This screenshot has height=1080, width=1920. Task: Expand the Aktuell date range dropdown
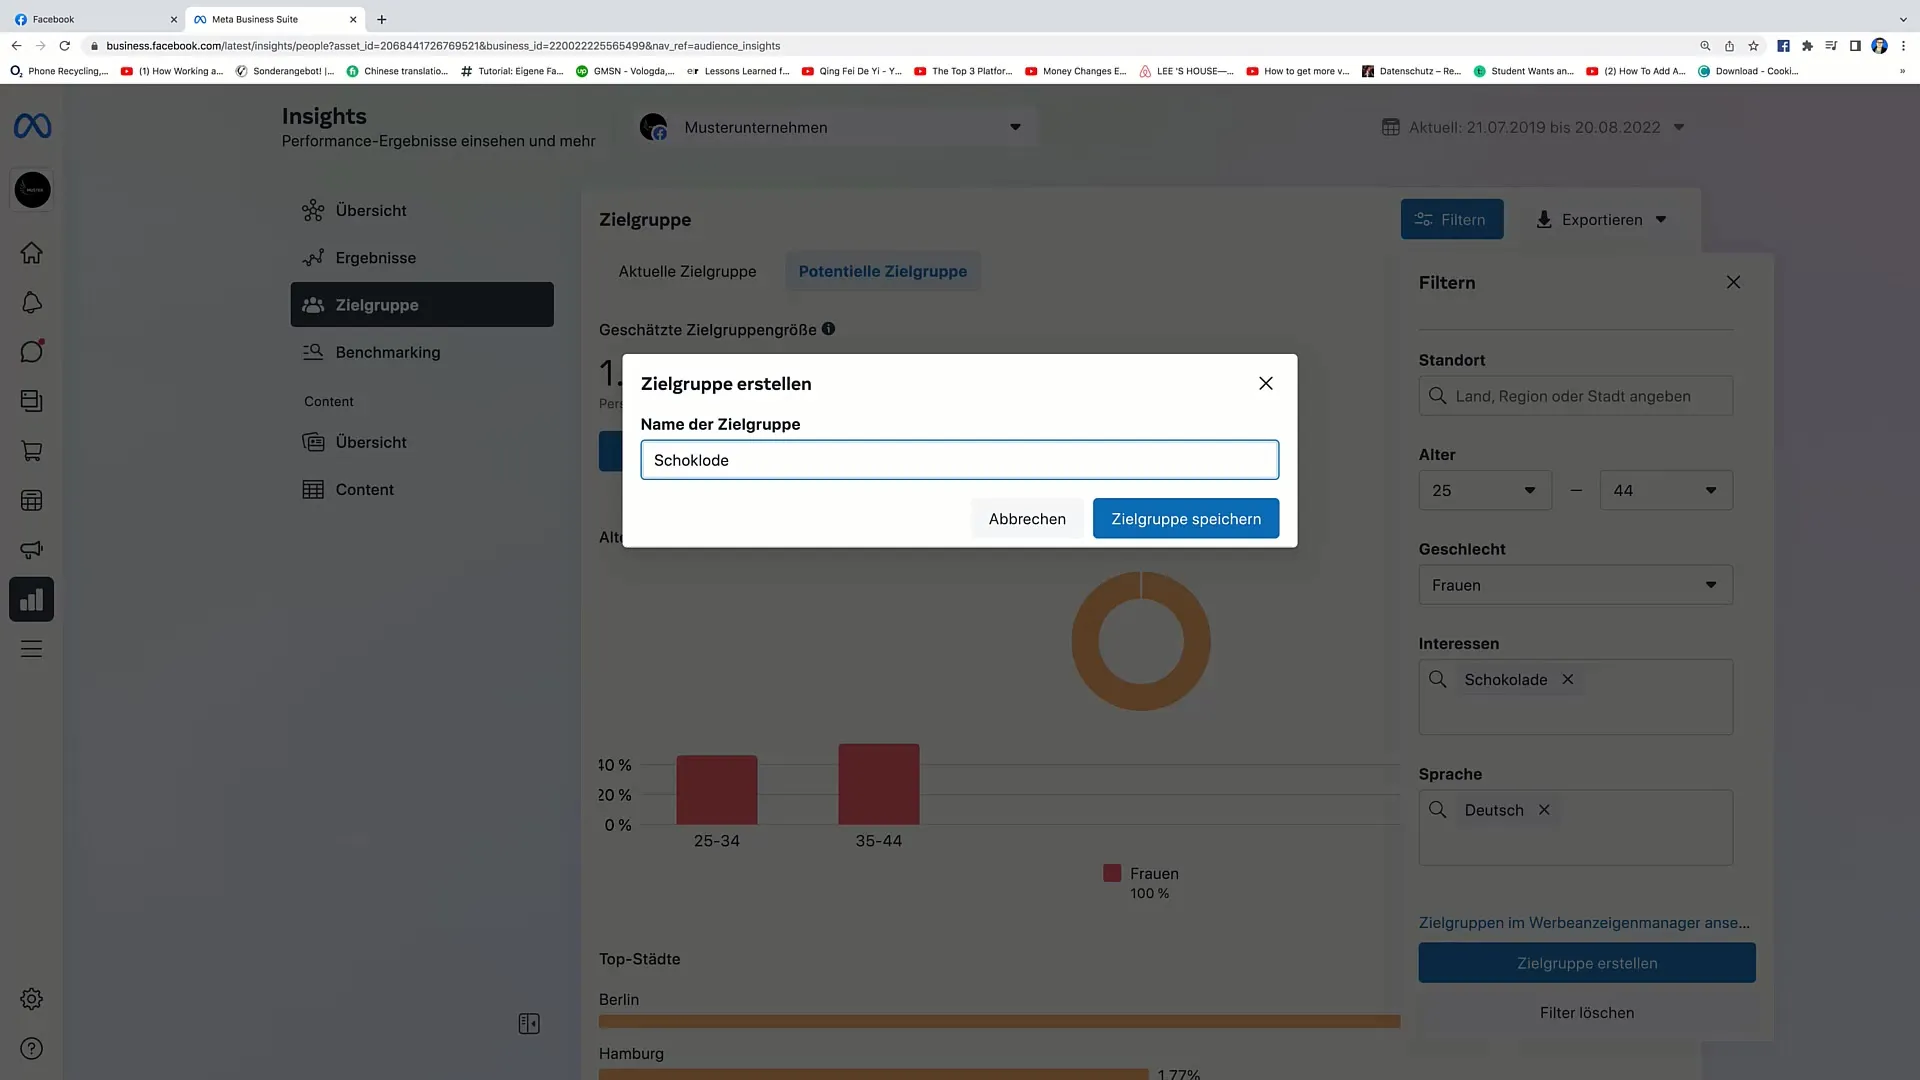[1683, 127]
